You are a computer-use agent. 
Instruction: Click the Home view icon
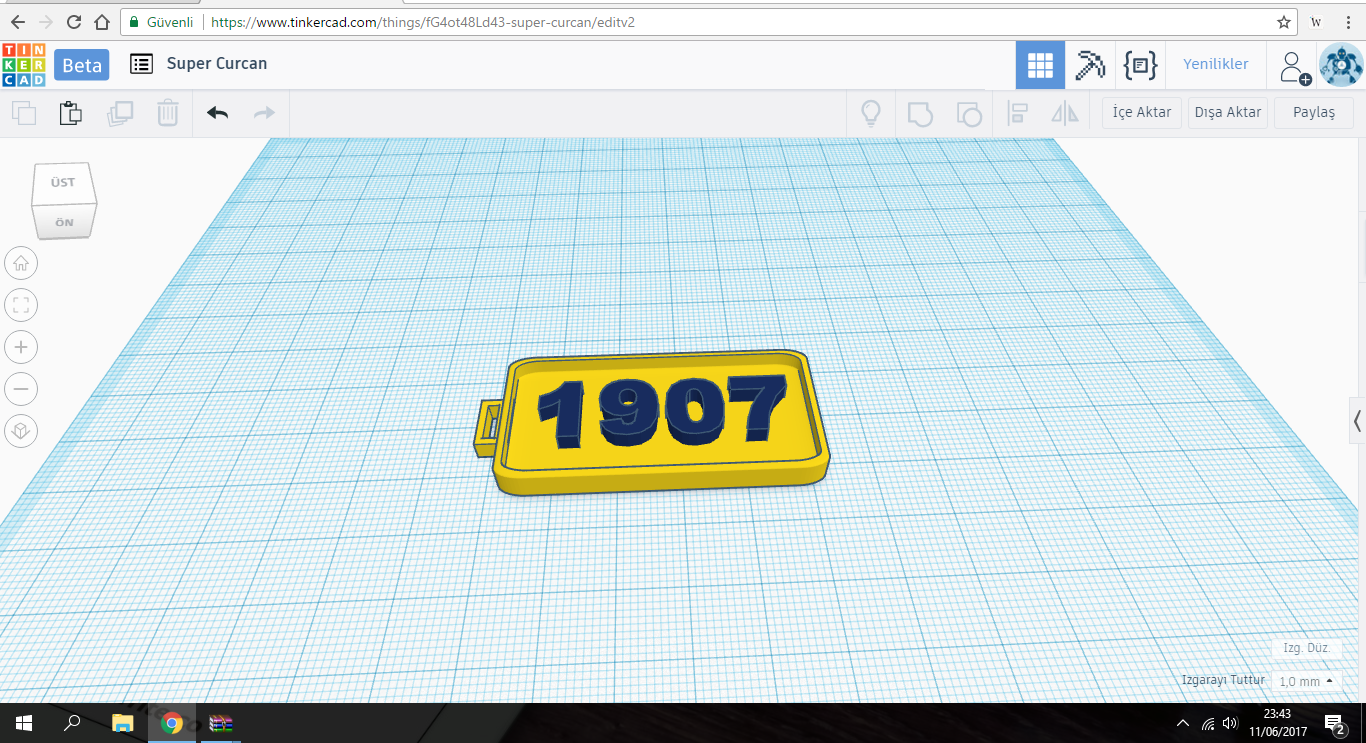point(21,264)
